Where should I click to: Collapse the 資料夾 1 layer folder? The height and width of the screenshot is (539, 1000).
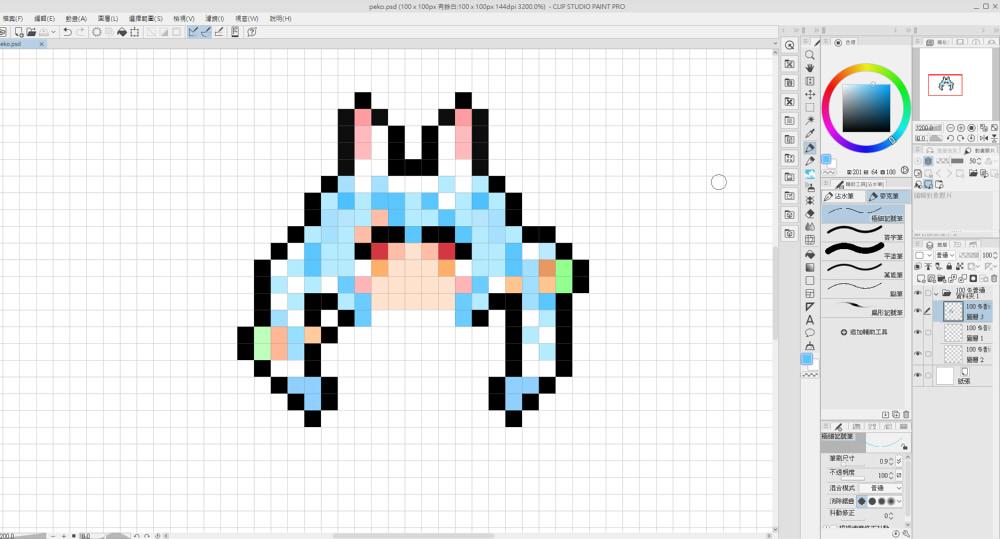[937, 294]
